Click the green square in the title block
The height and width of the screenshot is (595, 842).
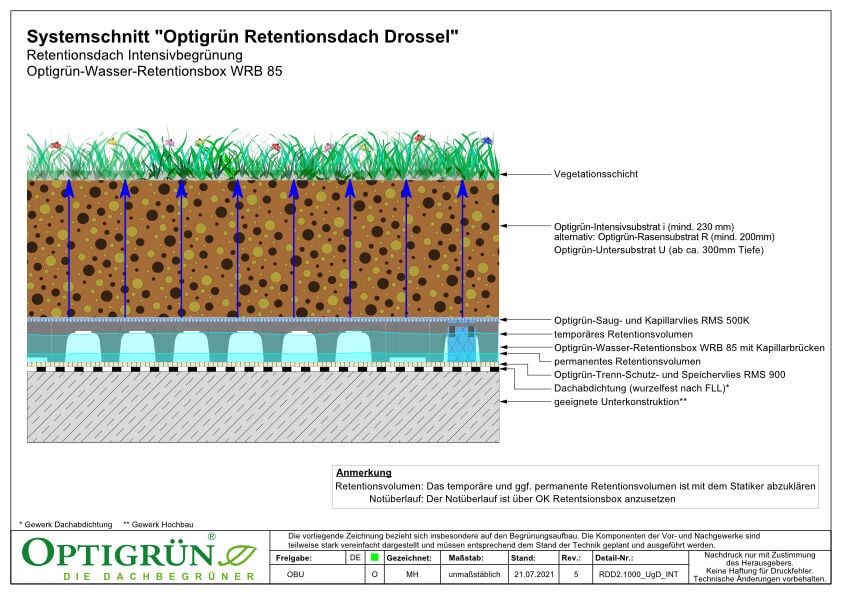pyautogui.click(x=374, y=557)
